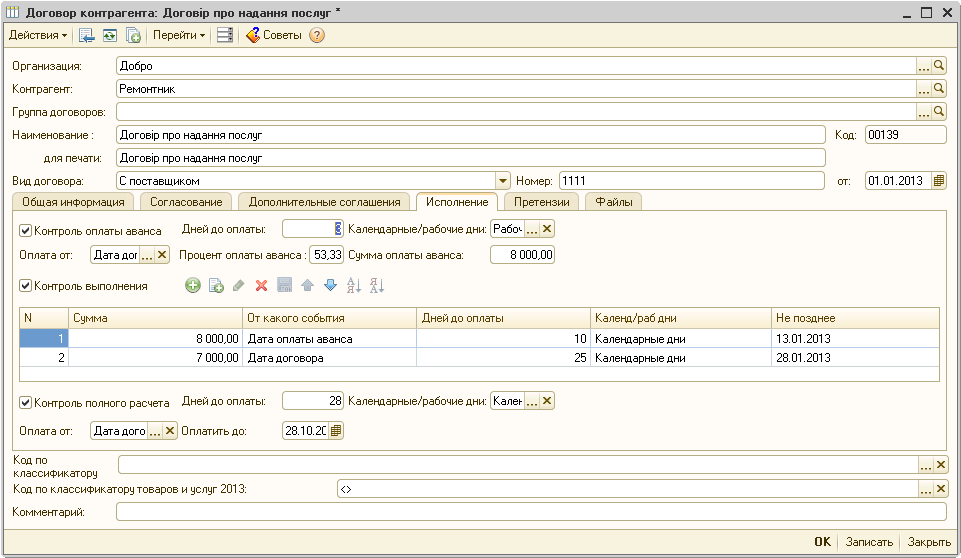Click the Записать button
961x558 pixels.
tap(869, 542)
